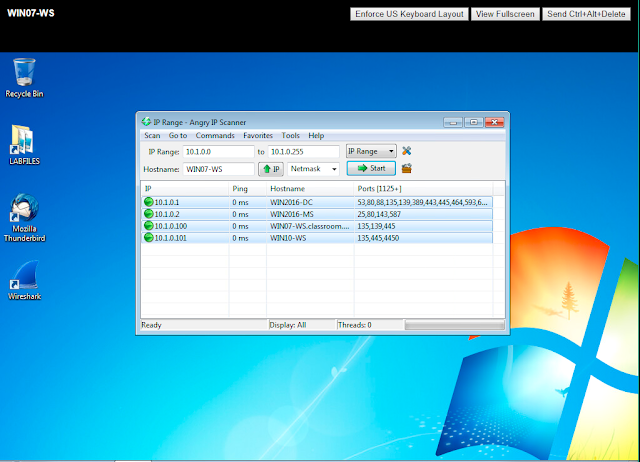Open the Go to menu

point(178,135)
